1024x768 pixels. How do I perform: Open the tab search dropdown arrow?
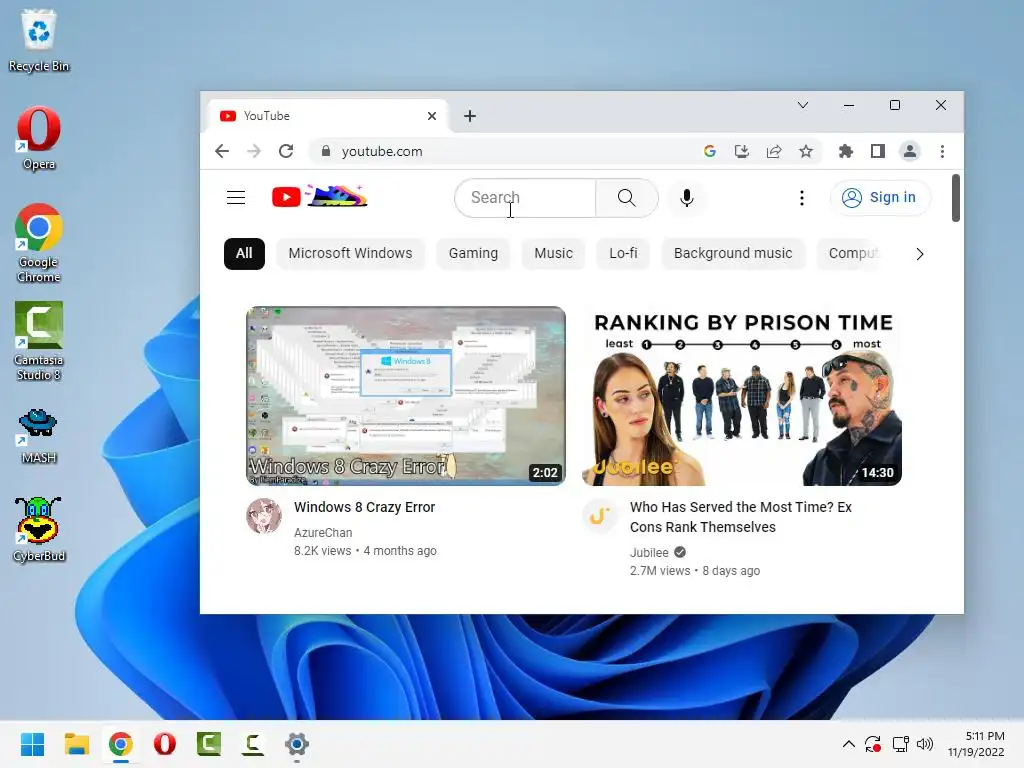coord(803,105)
